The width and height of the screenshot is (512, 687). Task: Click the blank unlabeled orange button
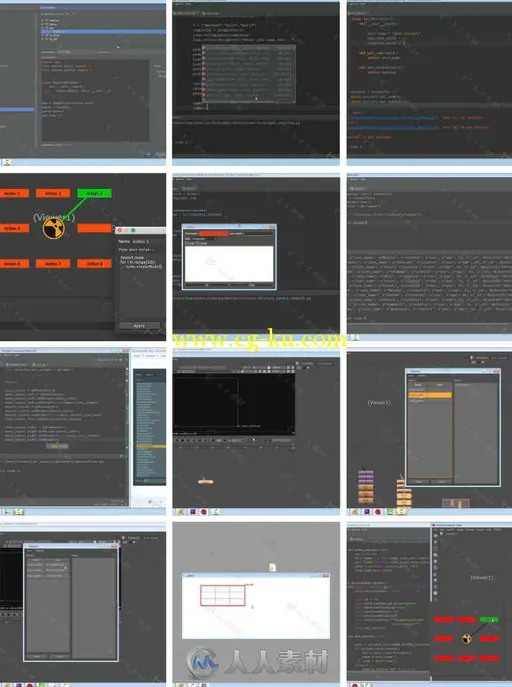(94, 228)
